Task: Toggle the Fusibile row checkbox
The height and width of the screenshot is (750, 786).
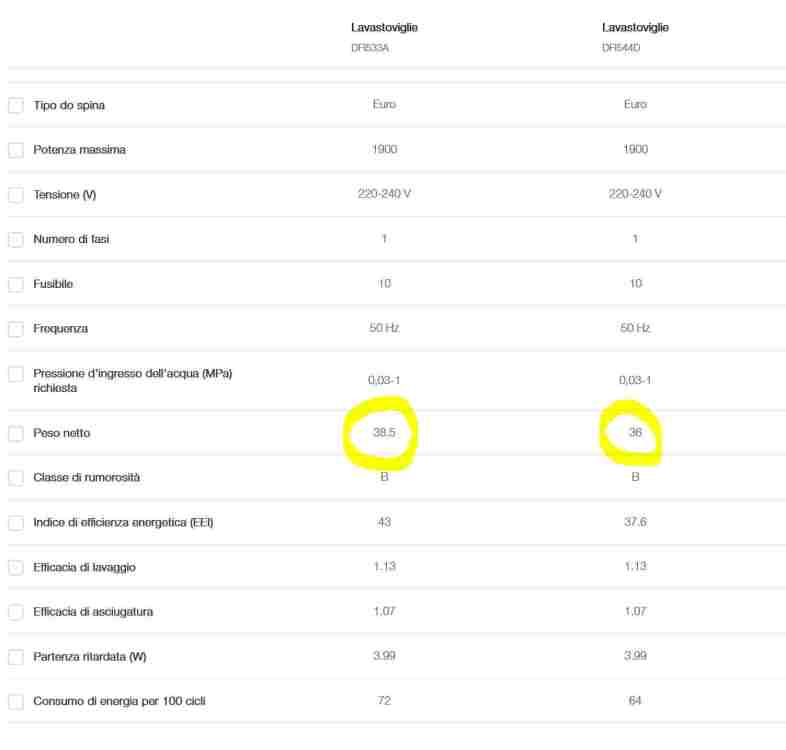Action: tap(16, 285)
